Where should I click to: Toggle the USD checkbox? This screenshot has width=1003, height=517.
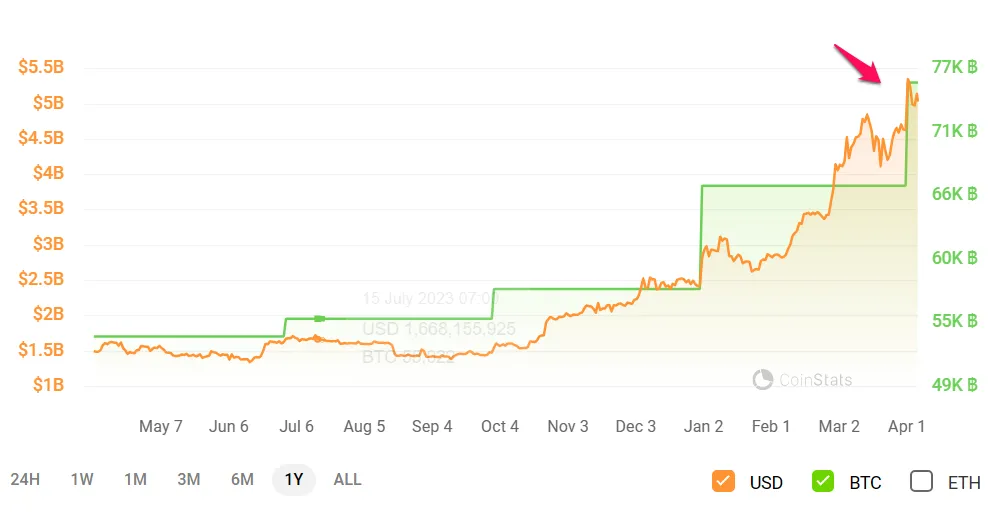pyautogui.click(x=724, y=481)
